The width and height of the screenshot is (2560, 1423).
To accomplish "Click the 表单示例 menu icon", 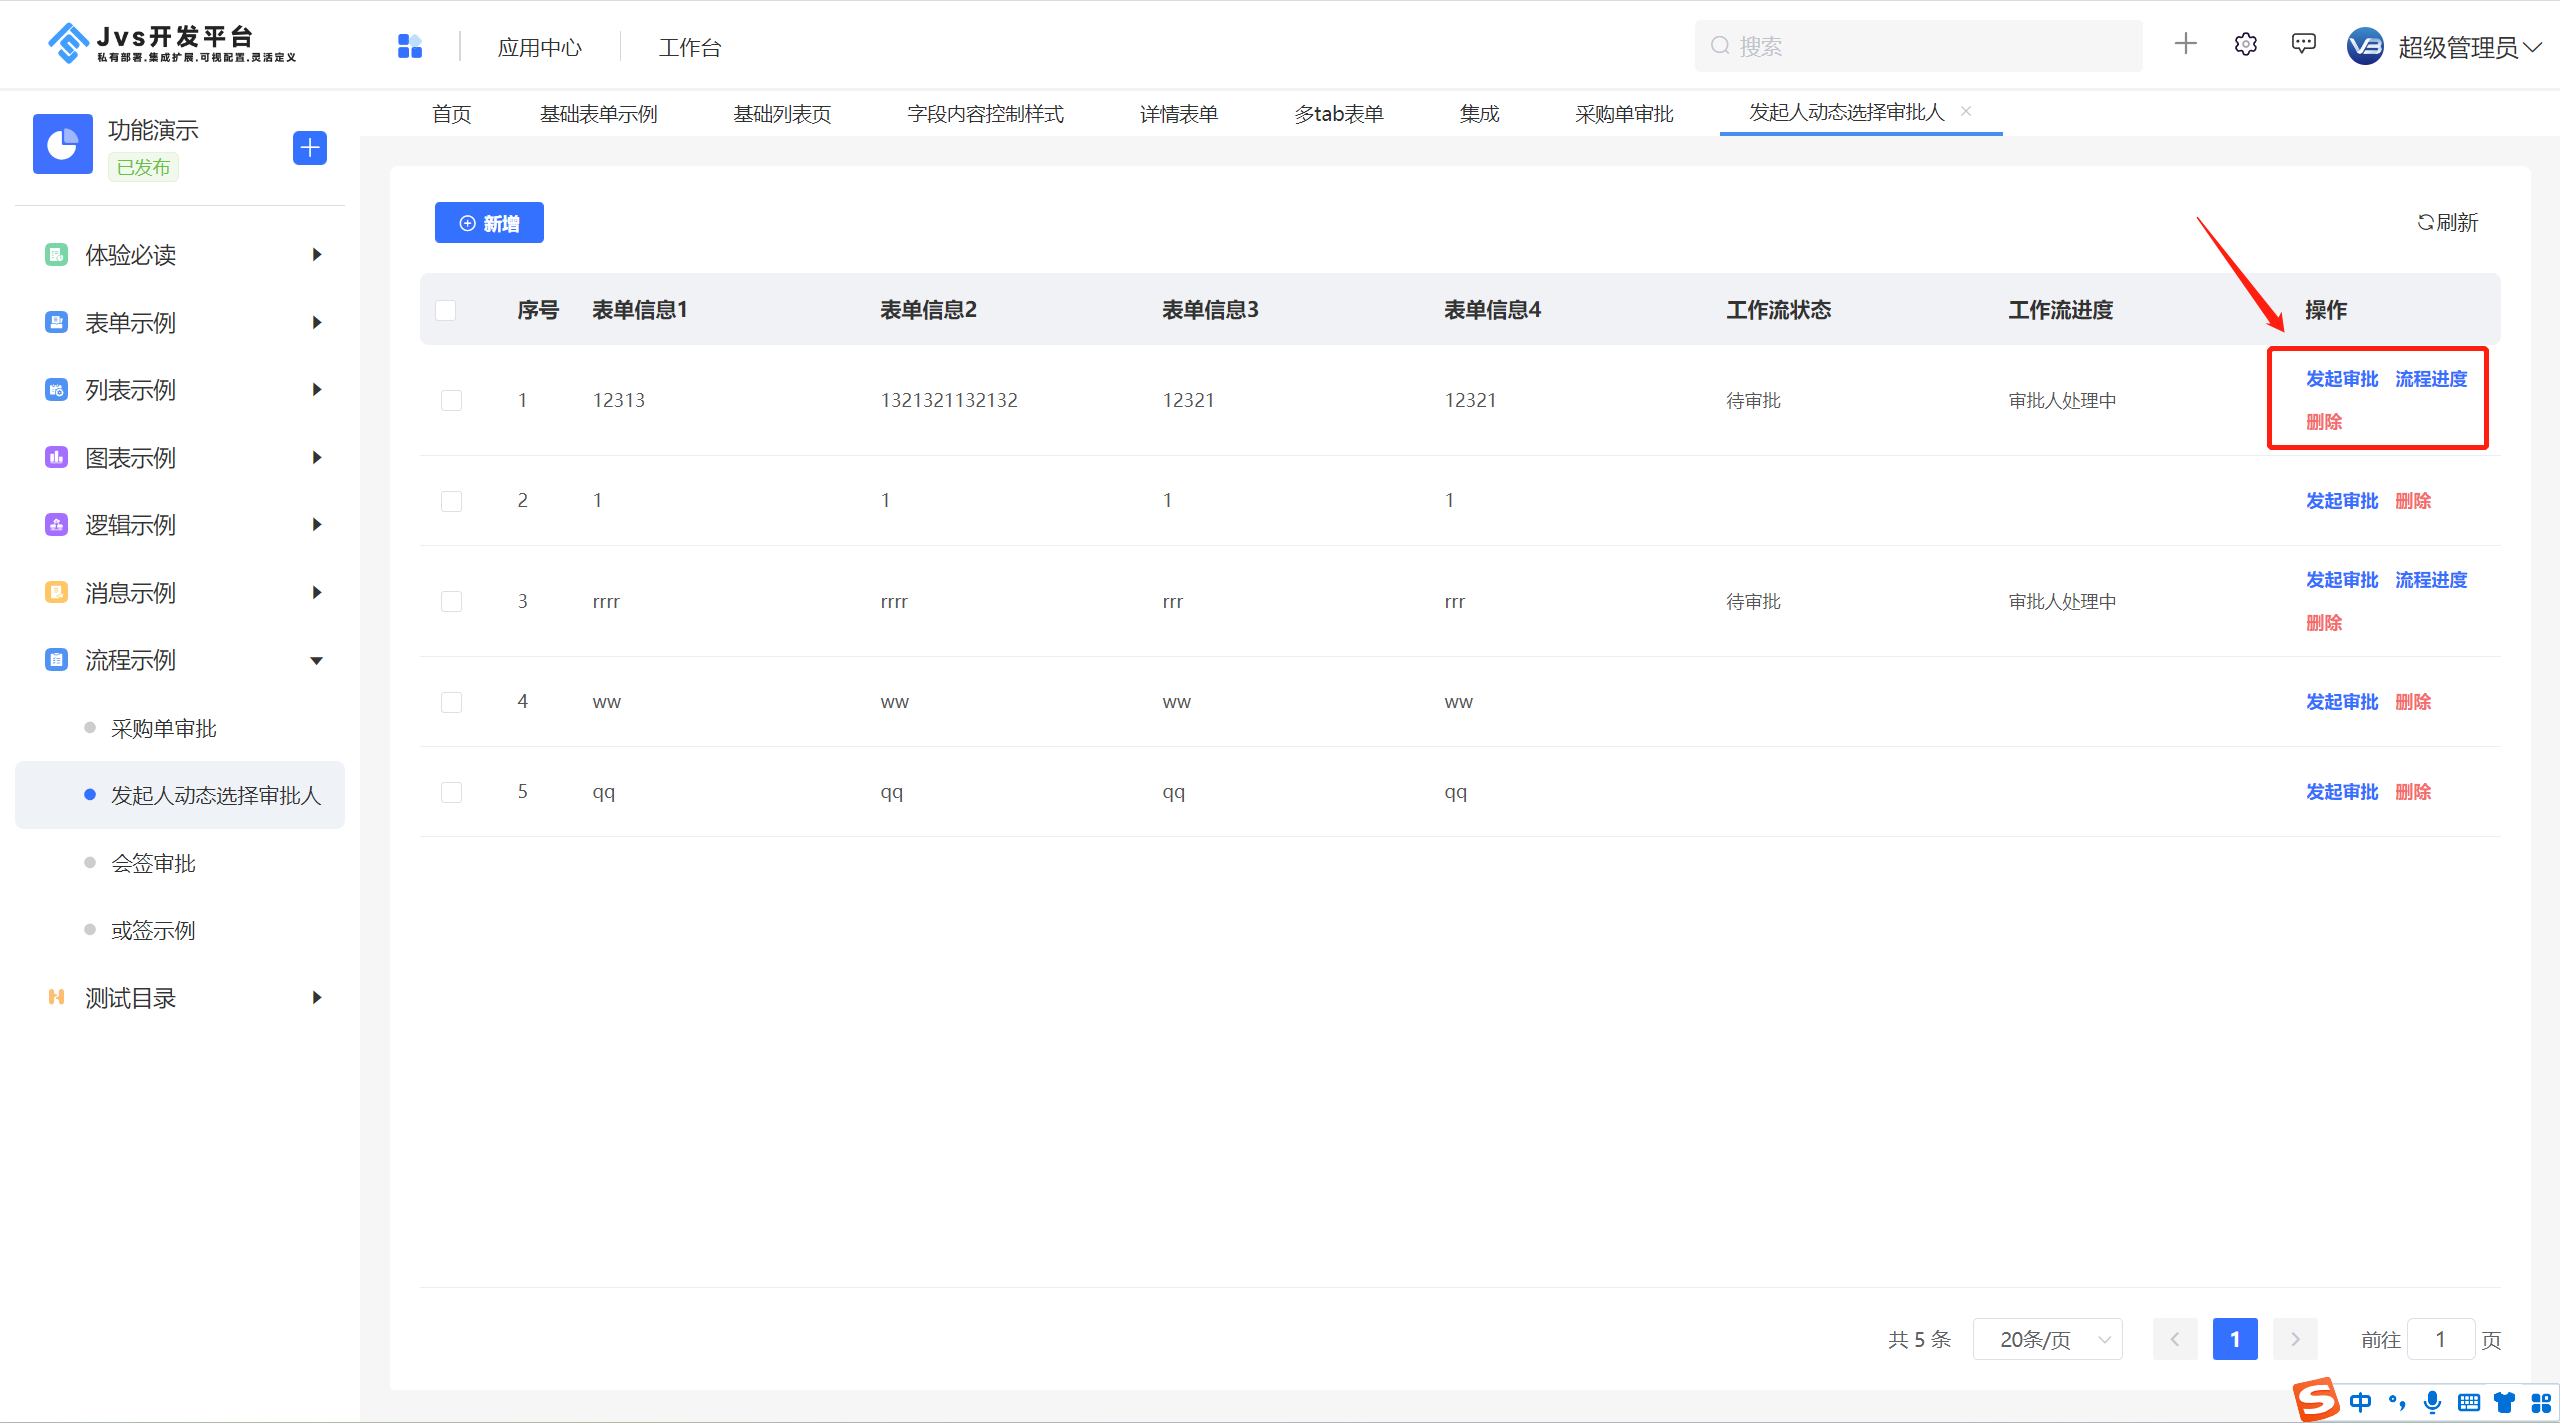I will click(56, 322).
